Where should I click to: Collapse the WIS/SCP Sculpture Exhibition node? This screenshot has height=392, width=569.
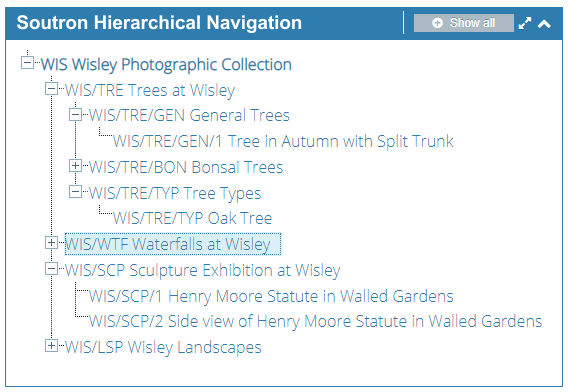click(52, 269)
